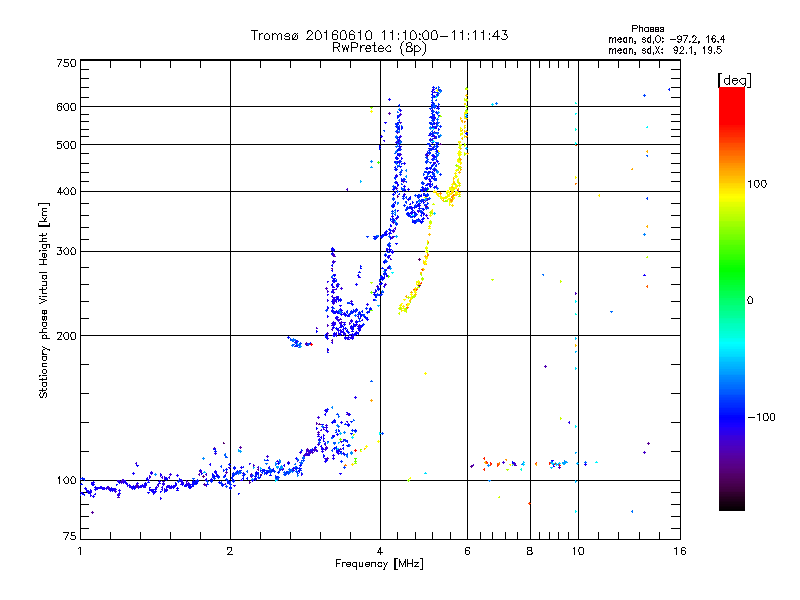Click y-axis tick label '600'

click(67, 107)
